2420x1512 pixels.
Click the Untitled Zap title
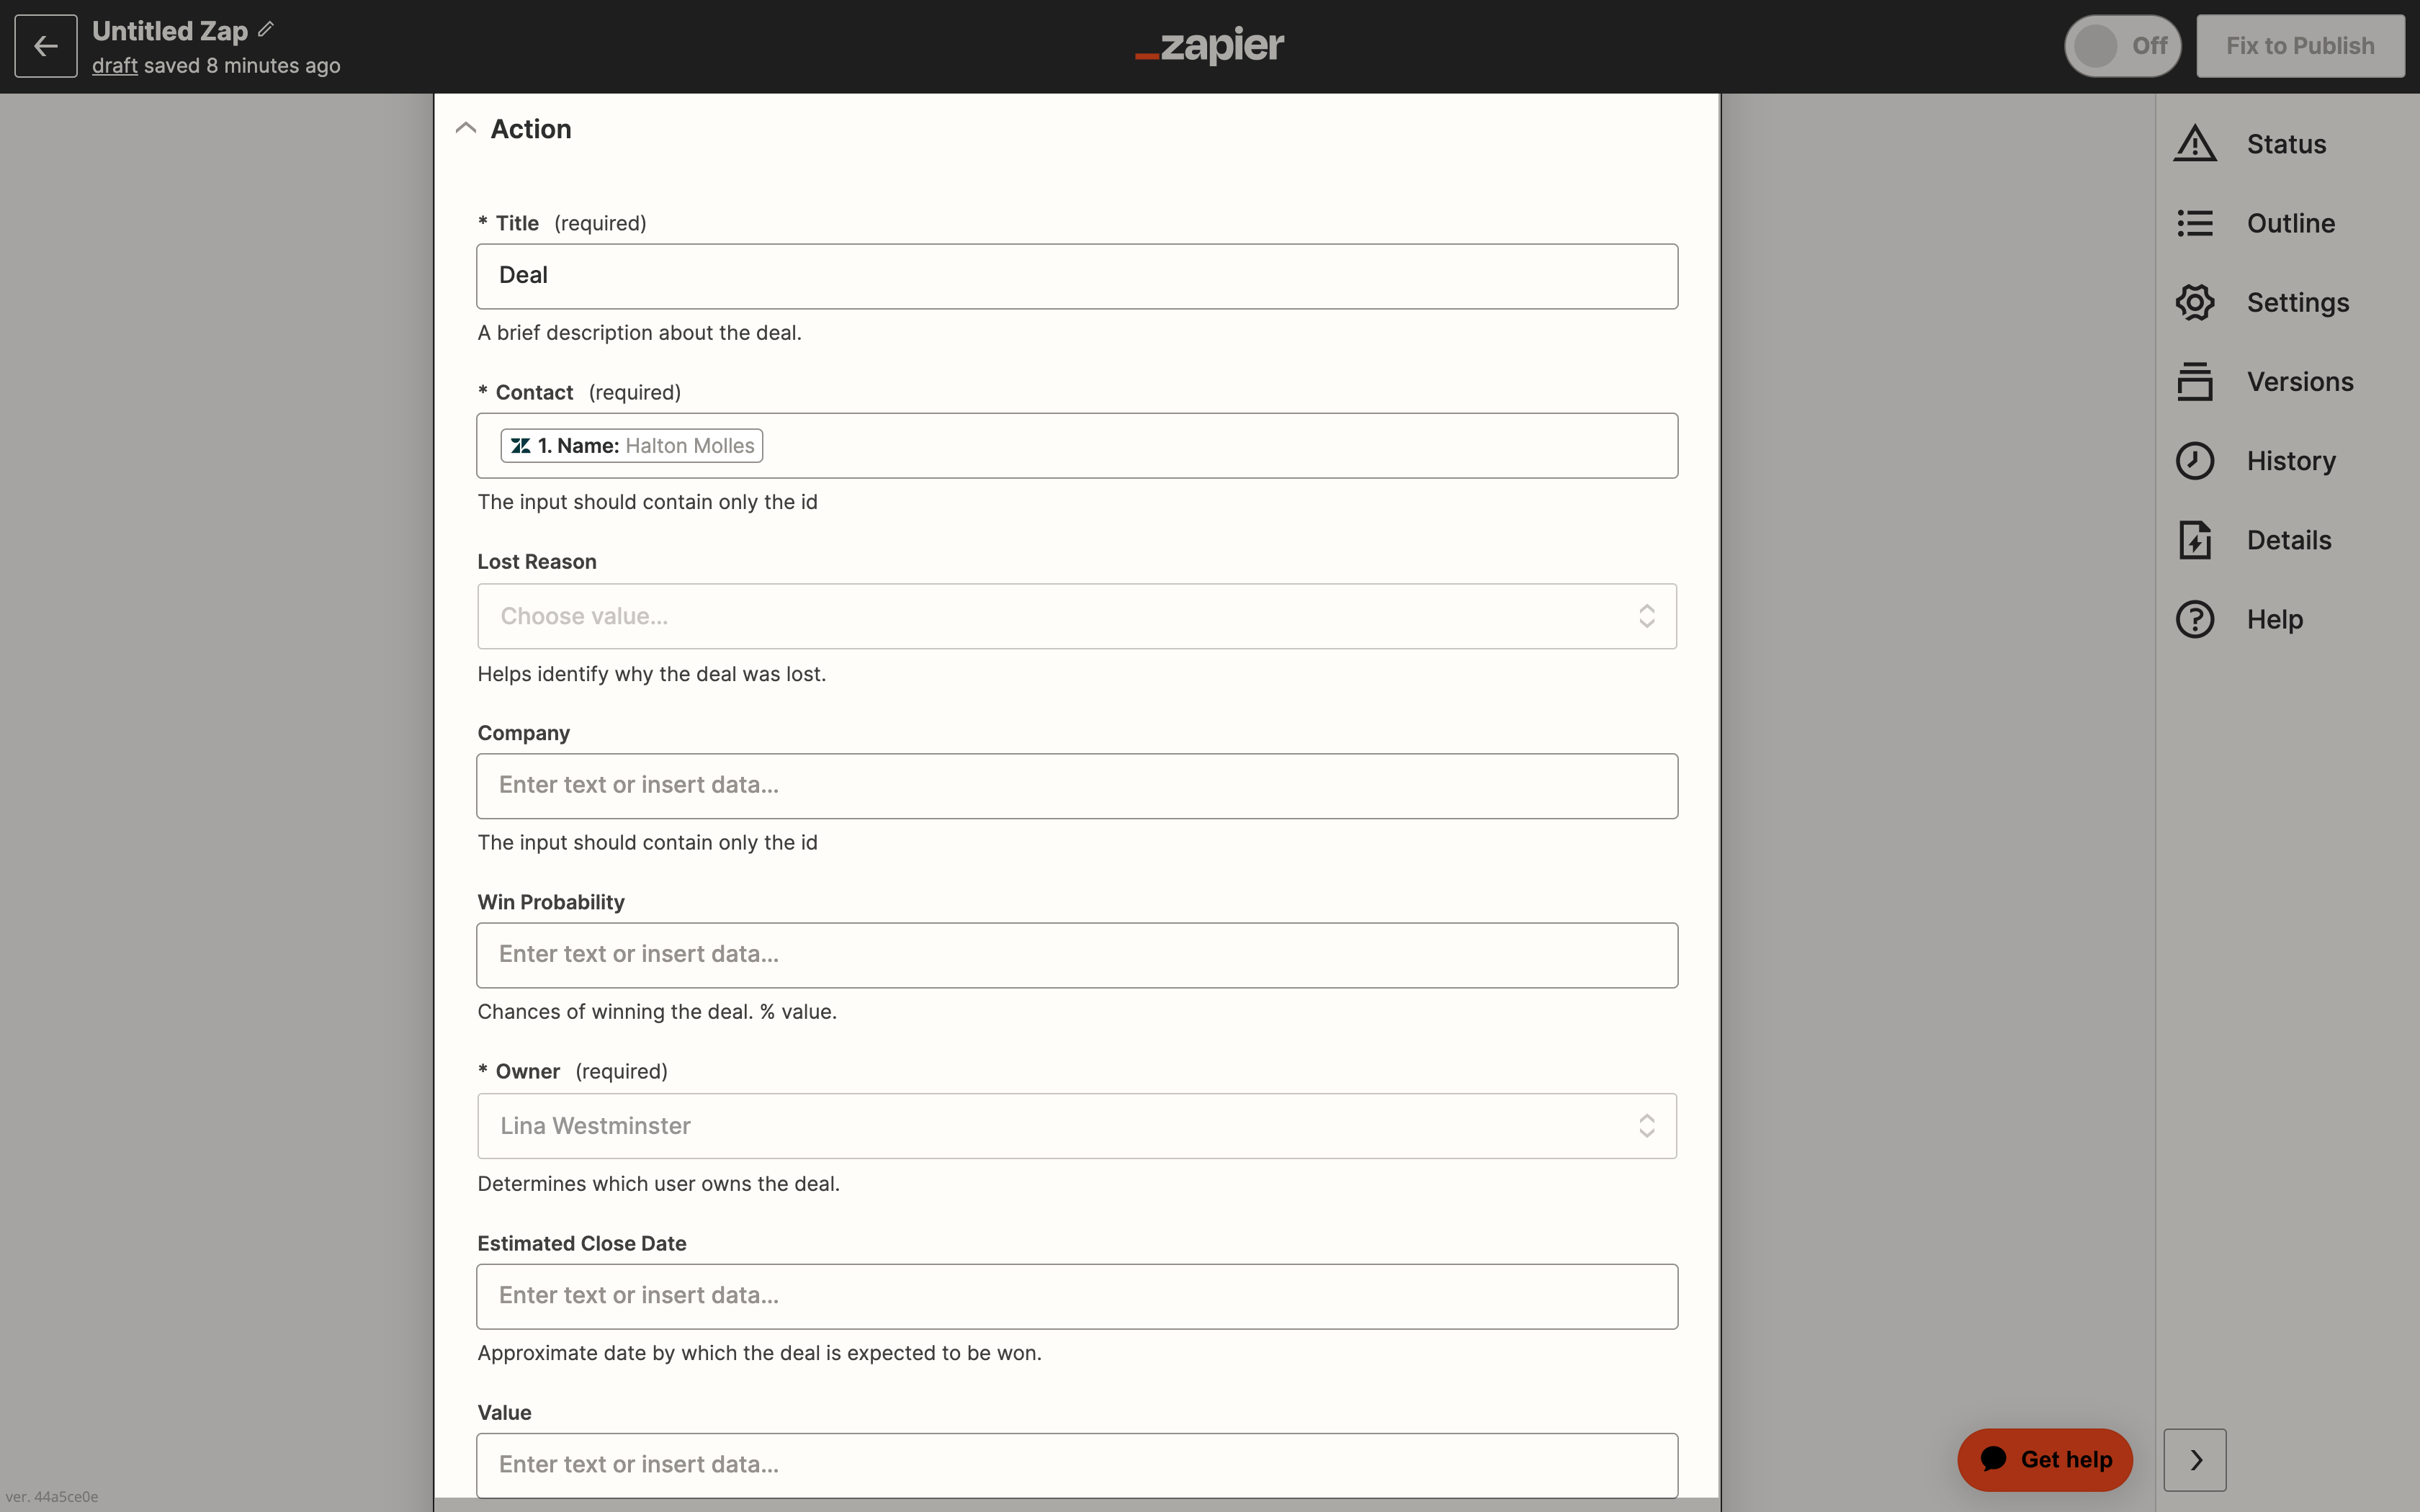(170, 31)
